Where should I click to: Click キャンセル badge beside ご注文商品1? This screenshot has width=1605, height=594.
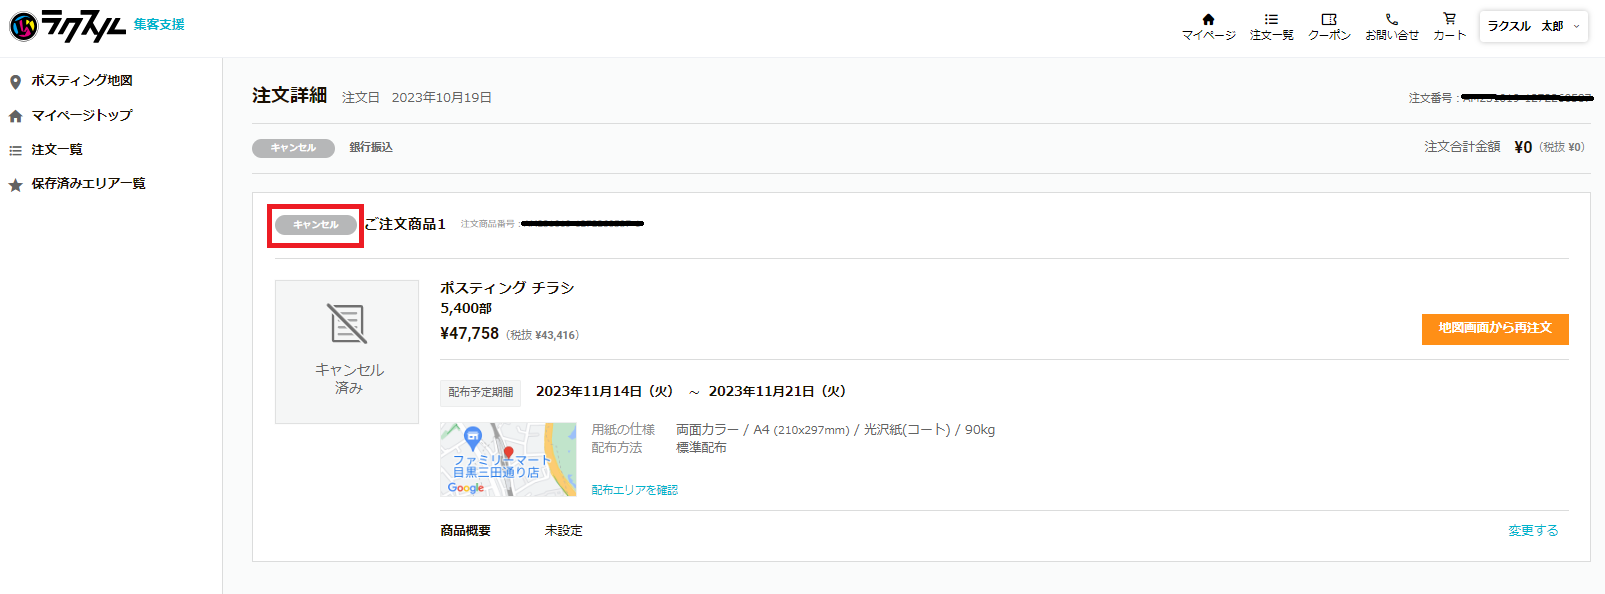click(x=316, y=225)
